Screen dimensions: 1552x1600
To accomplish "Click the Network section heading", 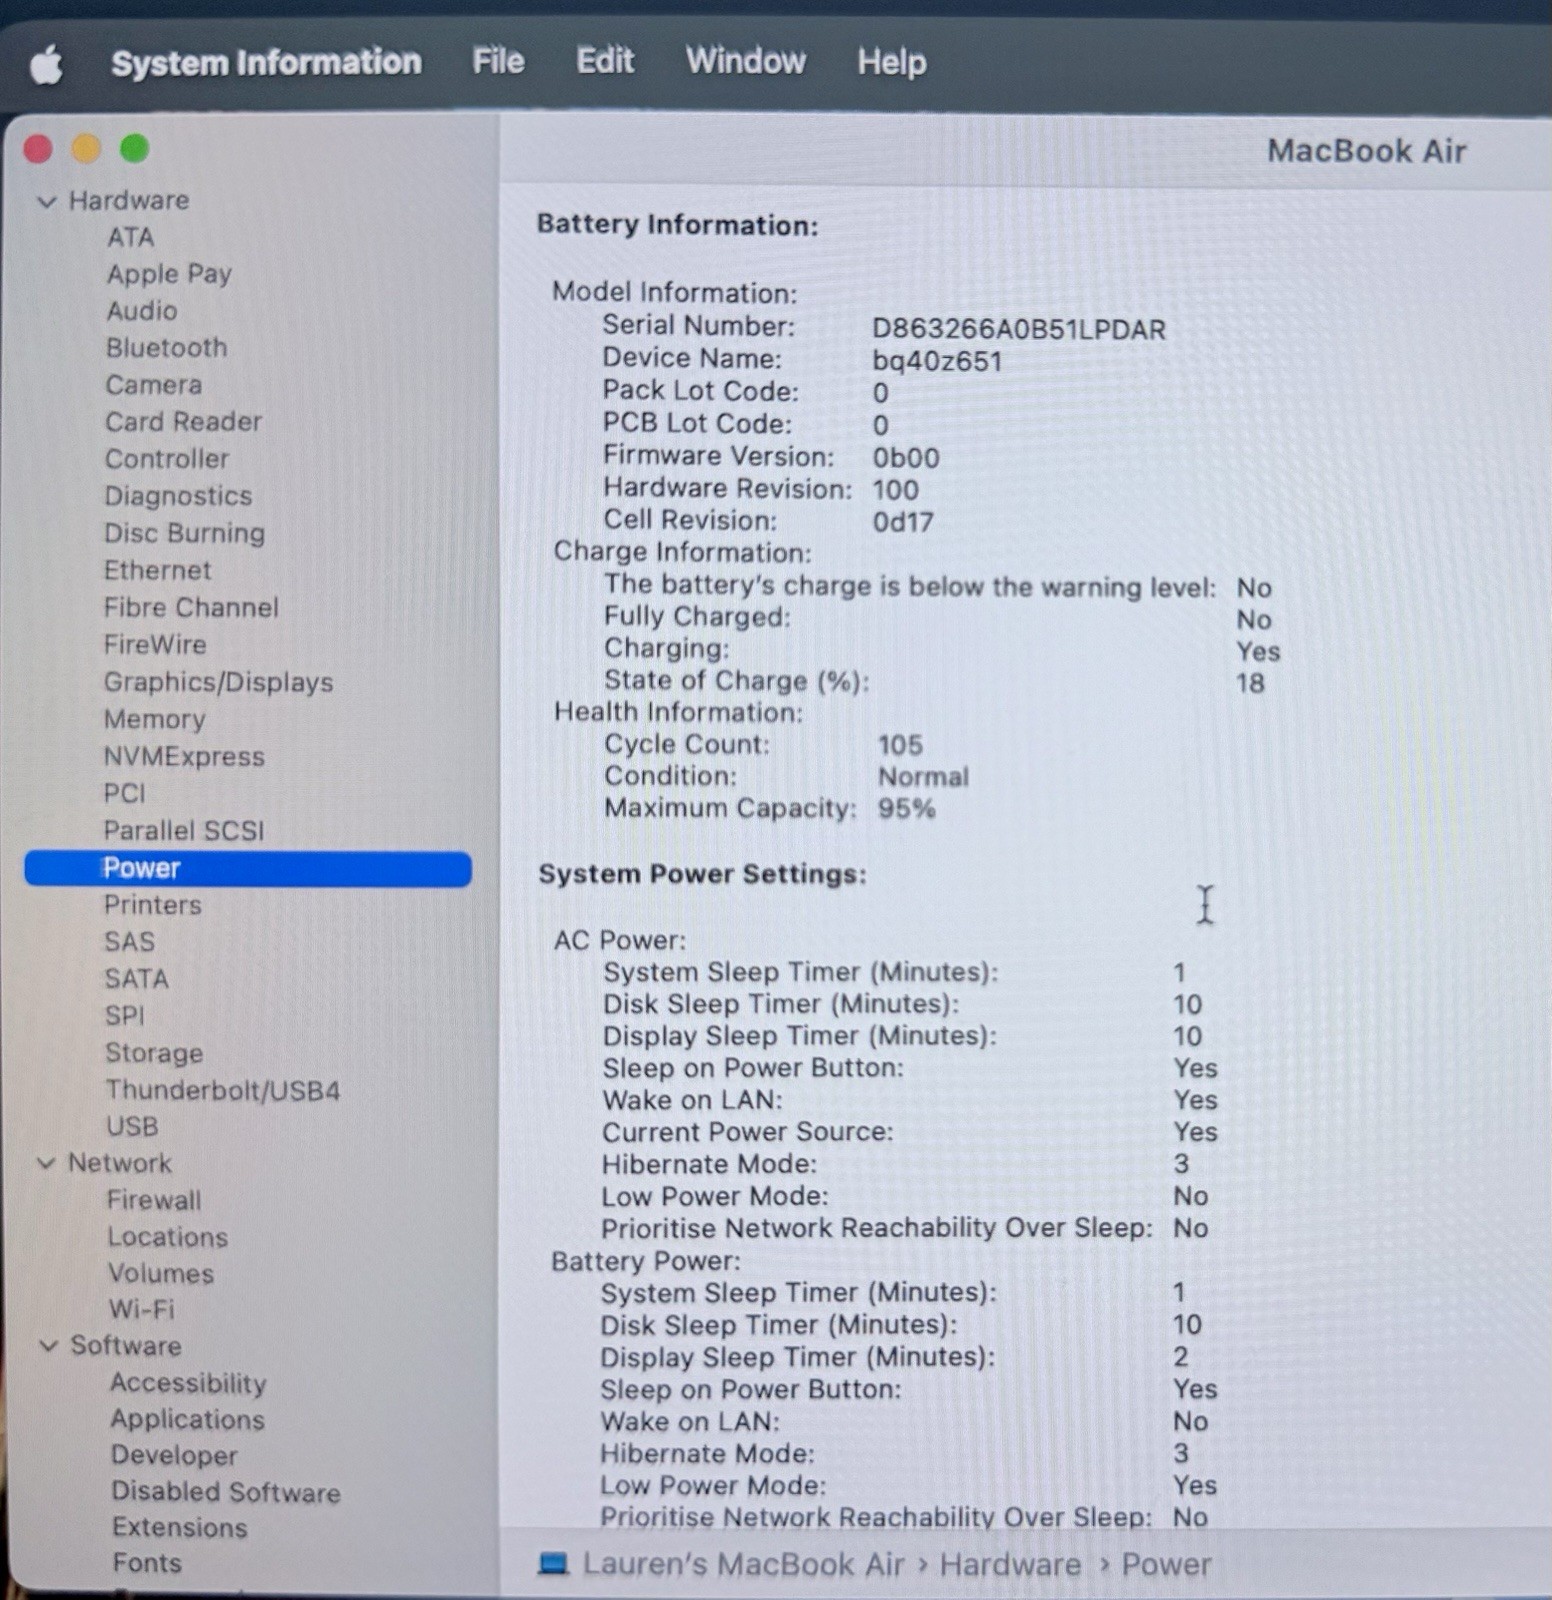I will [x=120, y=1163].
